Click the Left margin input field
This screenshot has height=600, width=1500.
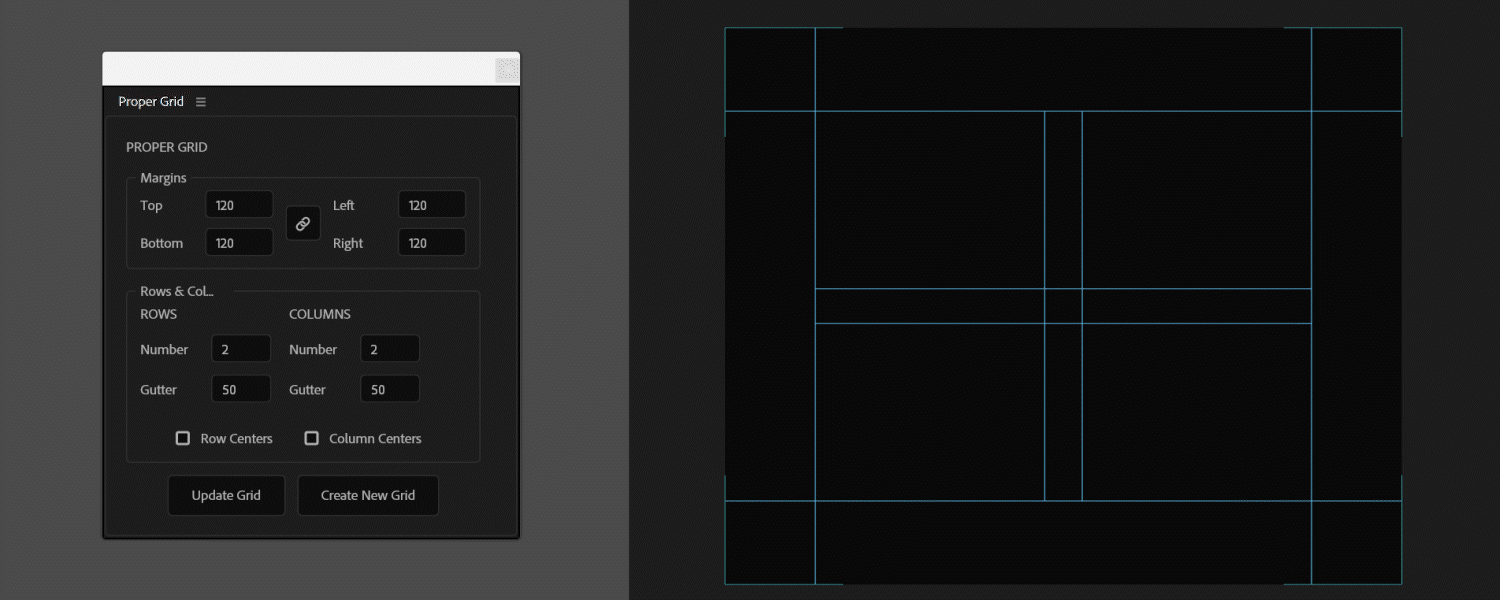(431, 205)
